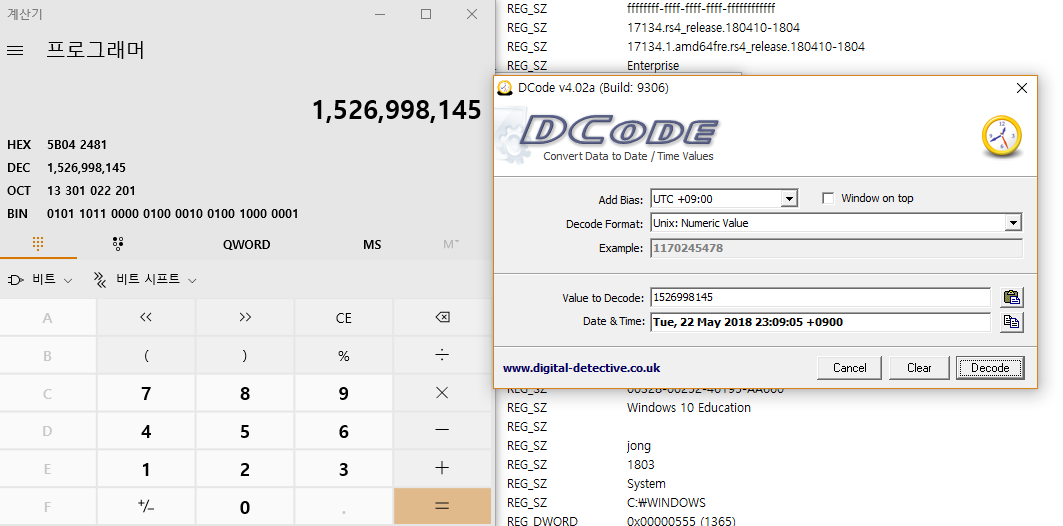Image resolution: width=1063 pixels, height=526 pixels.
Task: Expand the 비트 bitwise dropdown
Action: pos(40,279)
